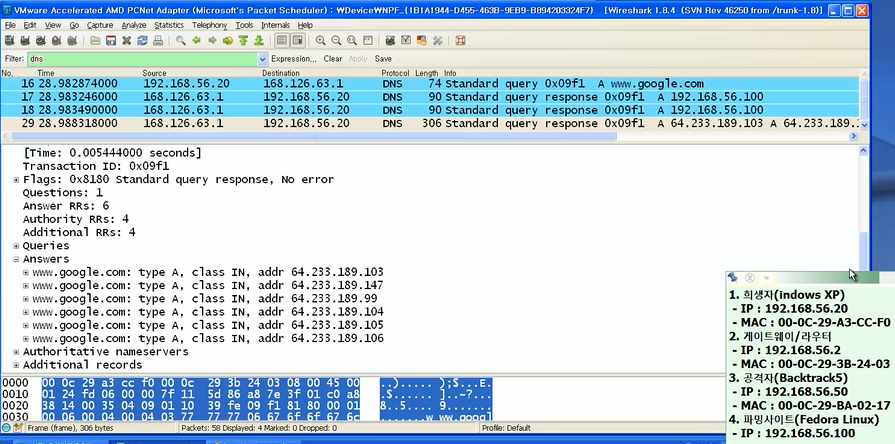The height and width of the screenshot is (444, 895).
Task: Open the capture interfaces list icon
Action: pos(9,41)
